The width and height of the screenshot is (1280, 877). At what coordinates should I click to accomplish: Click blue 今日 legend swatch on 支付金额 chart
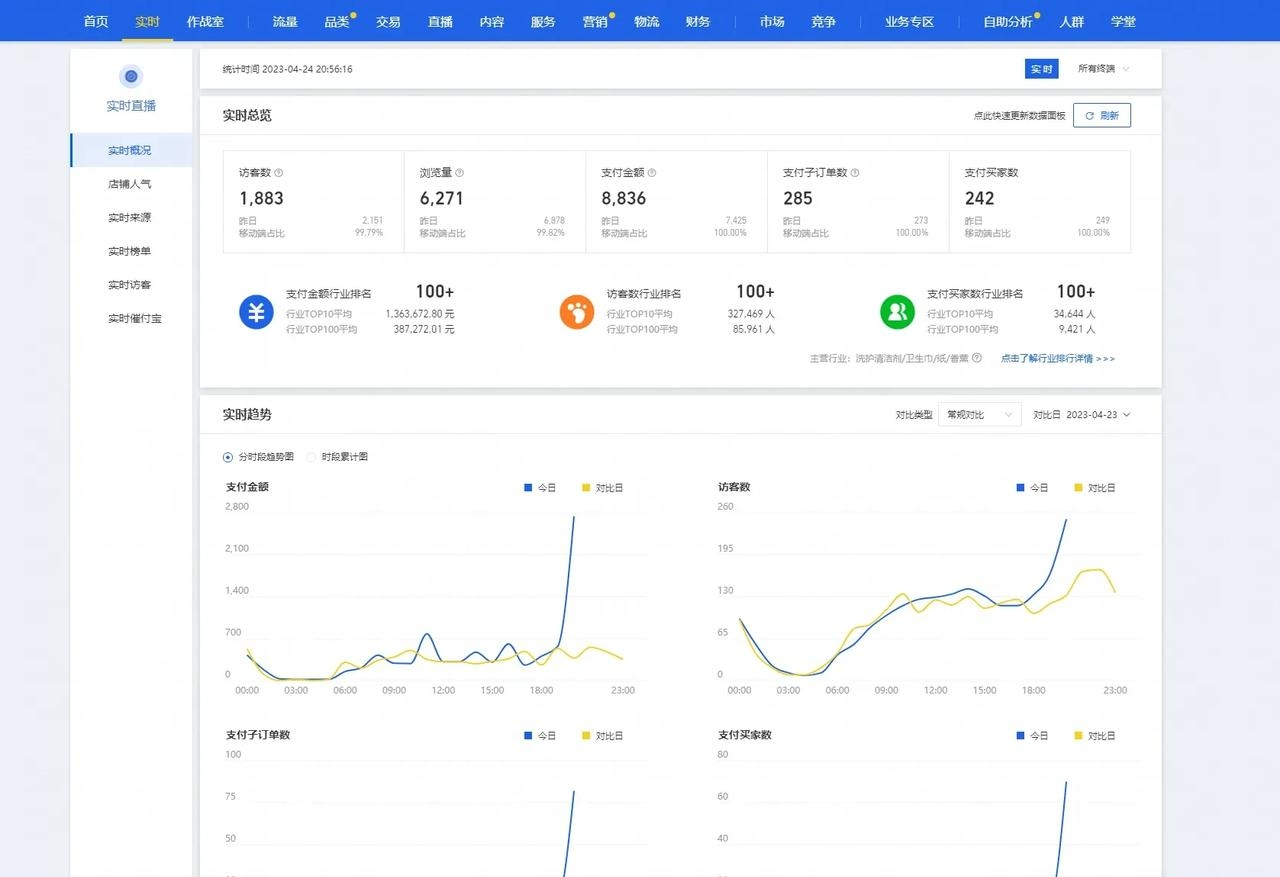529,488
